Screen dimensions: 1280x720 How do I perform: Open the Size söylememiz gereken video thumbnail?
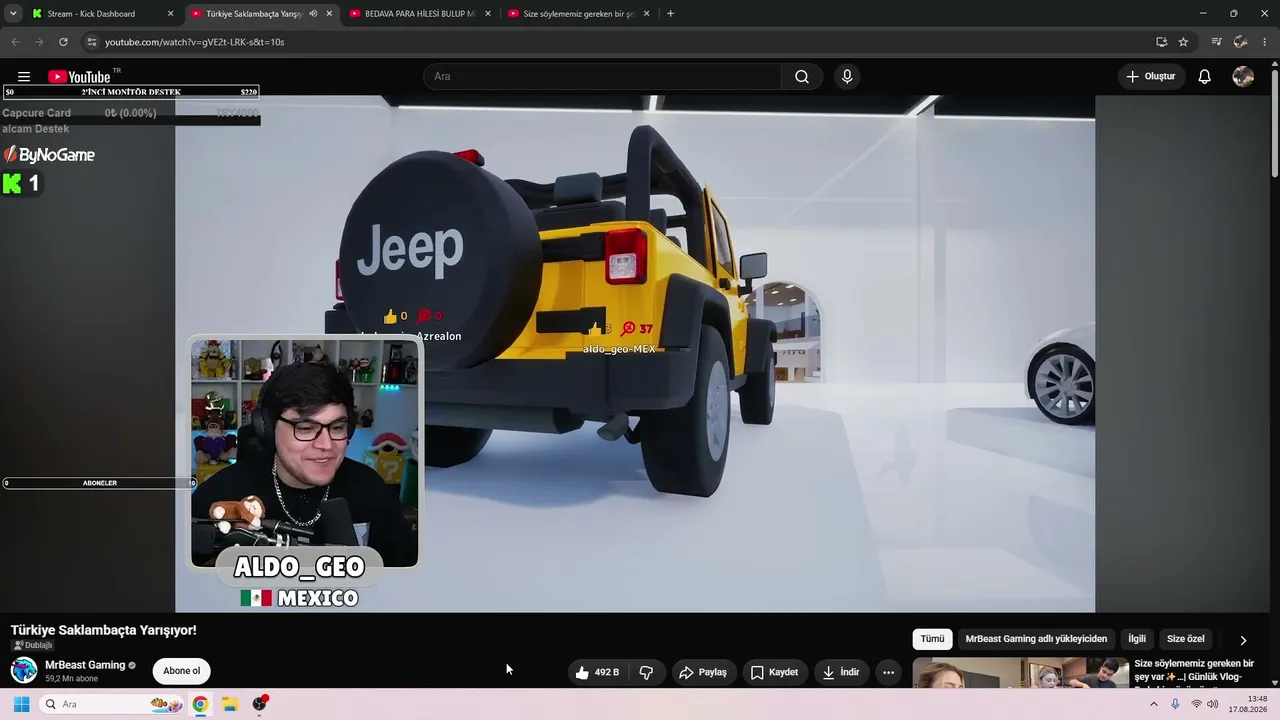coord(1020,672)
